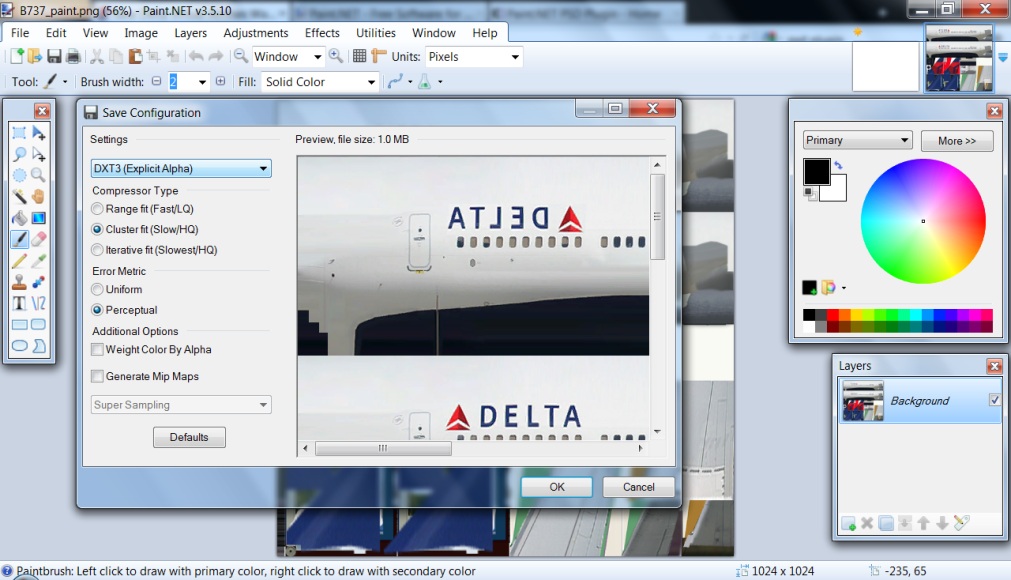Screen dimensions: 1011x580
Task: Click the Save toolbar icon
Action: pos(54,56)
